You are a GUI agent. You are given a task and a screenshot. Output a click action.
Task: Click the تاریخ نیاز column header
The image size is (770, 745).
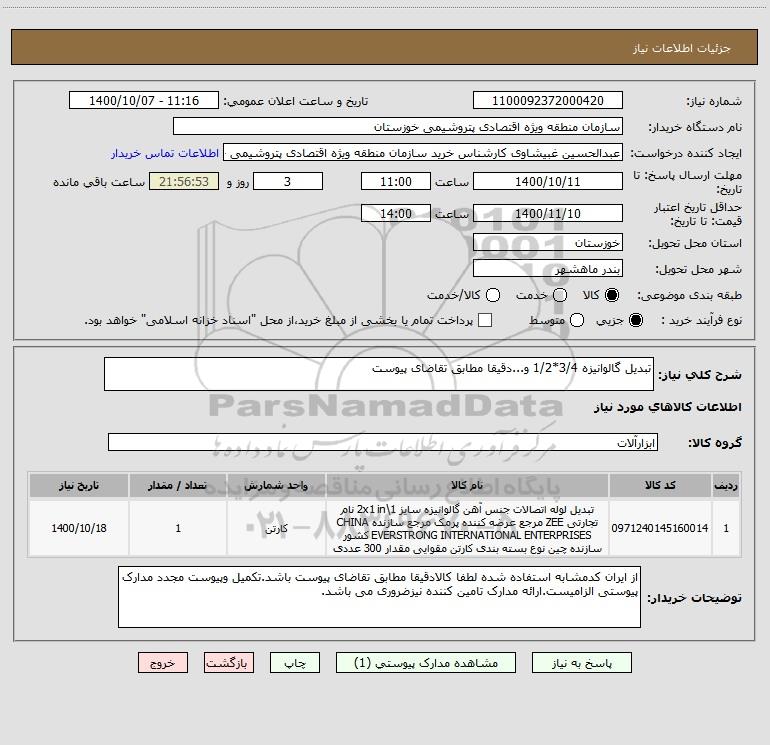click(79, 486)
